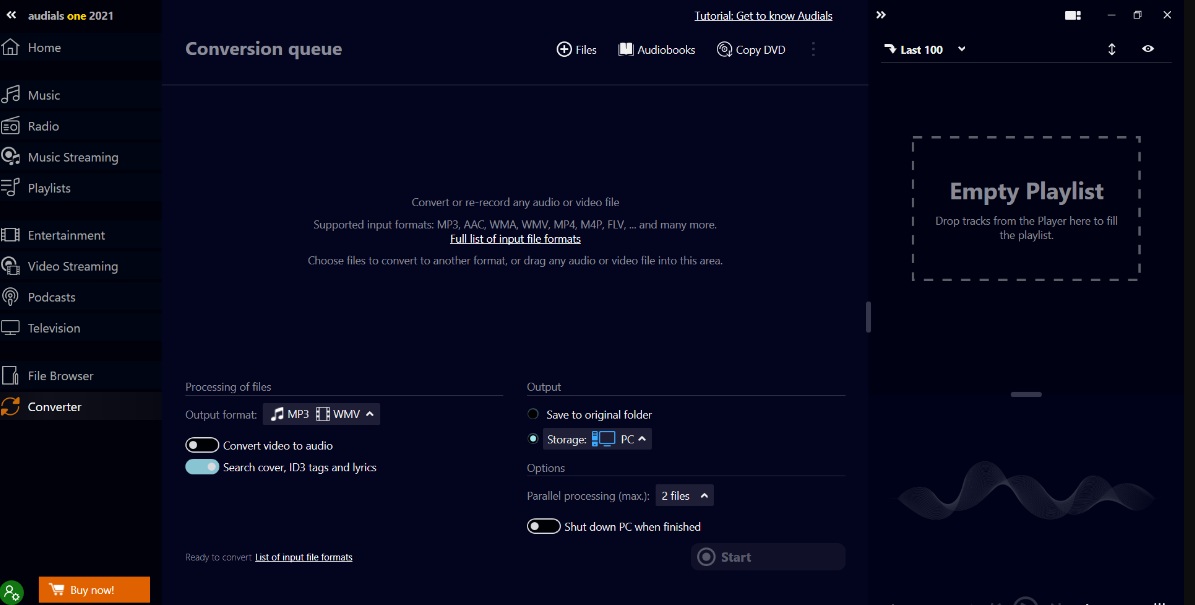Open Parallel processing 2 files dropdown

tap(684, 496)
